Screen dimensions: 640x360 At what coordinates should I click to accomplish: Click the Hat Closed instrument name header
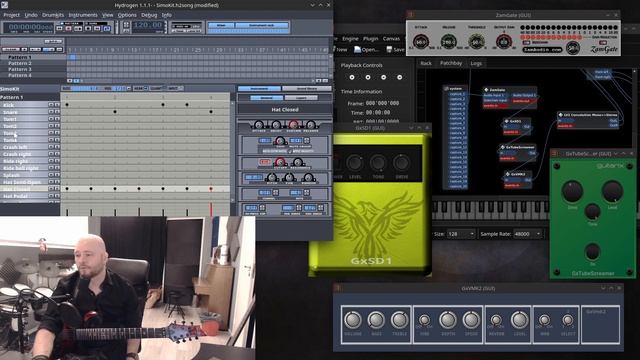[284, 109]
